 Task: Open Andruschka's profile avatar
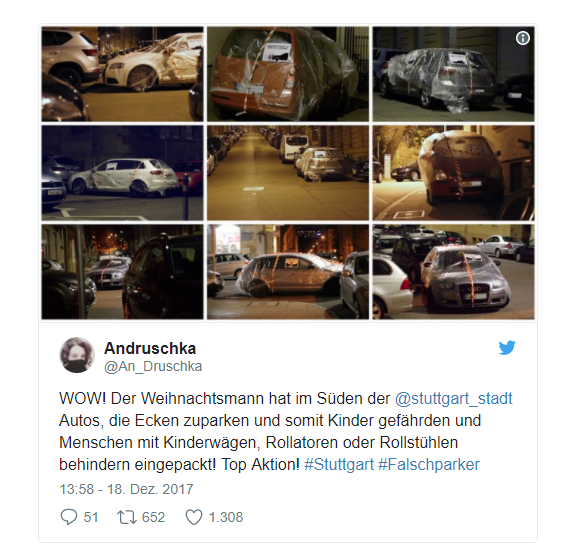pyautogui.click(x=77, y=355)
